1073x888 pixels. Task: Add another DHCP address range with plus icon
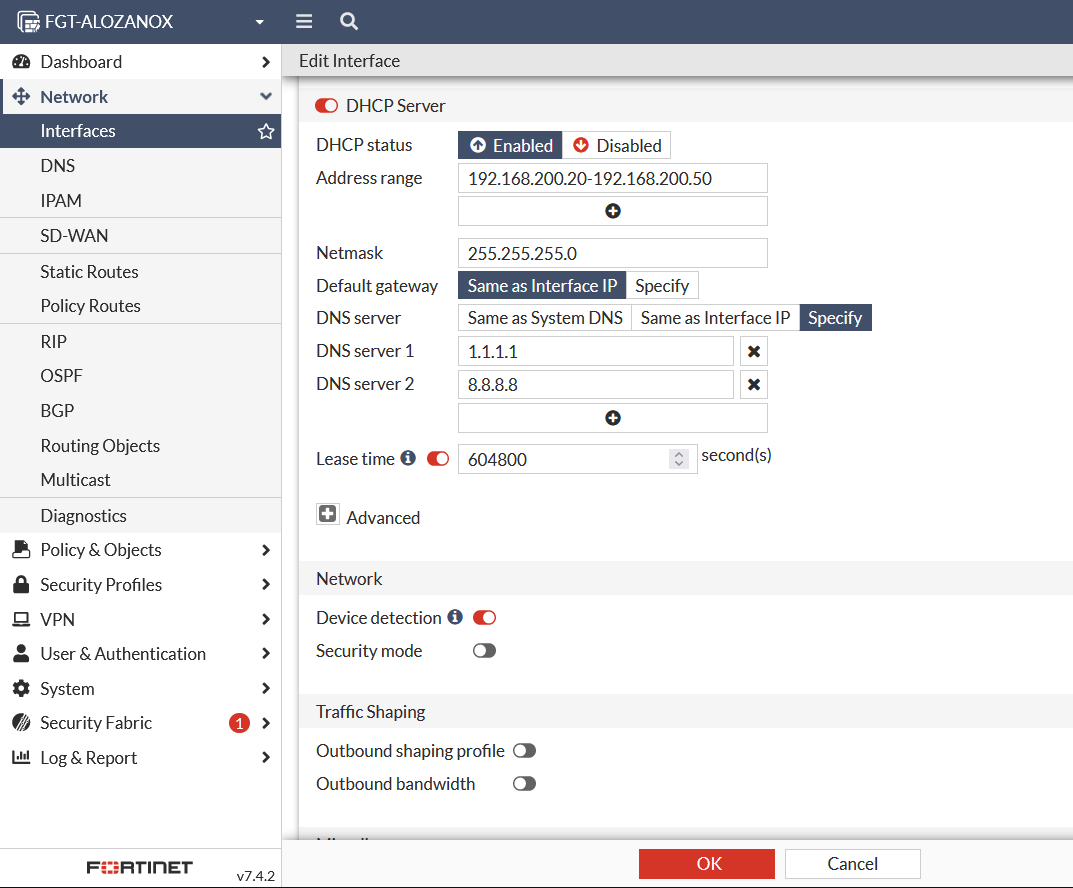click(x=612, y=210)
